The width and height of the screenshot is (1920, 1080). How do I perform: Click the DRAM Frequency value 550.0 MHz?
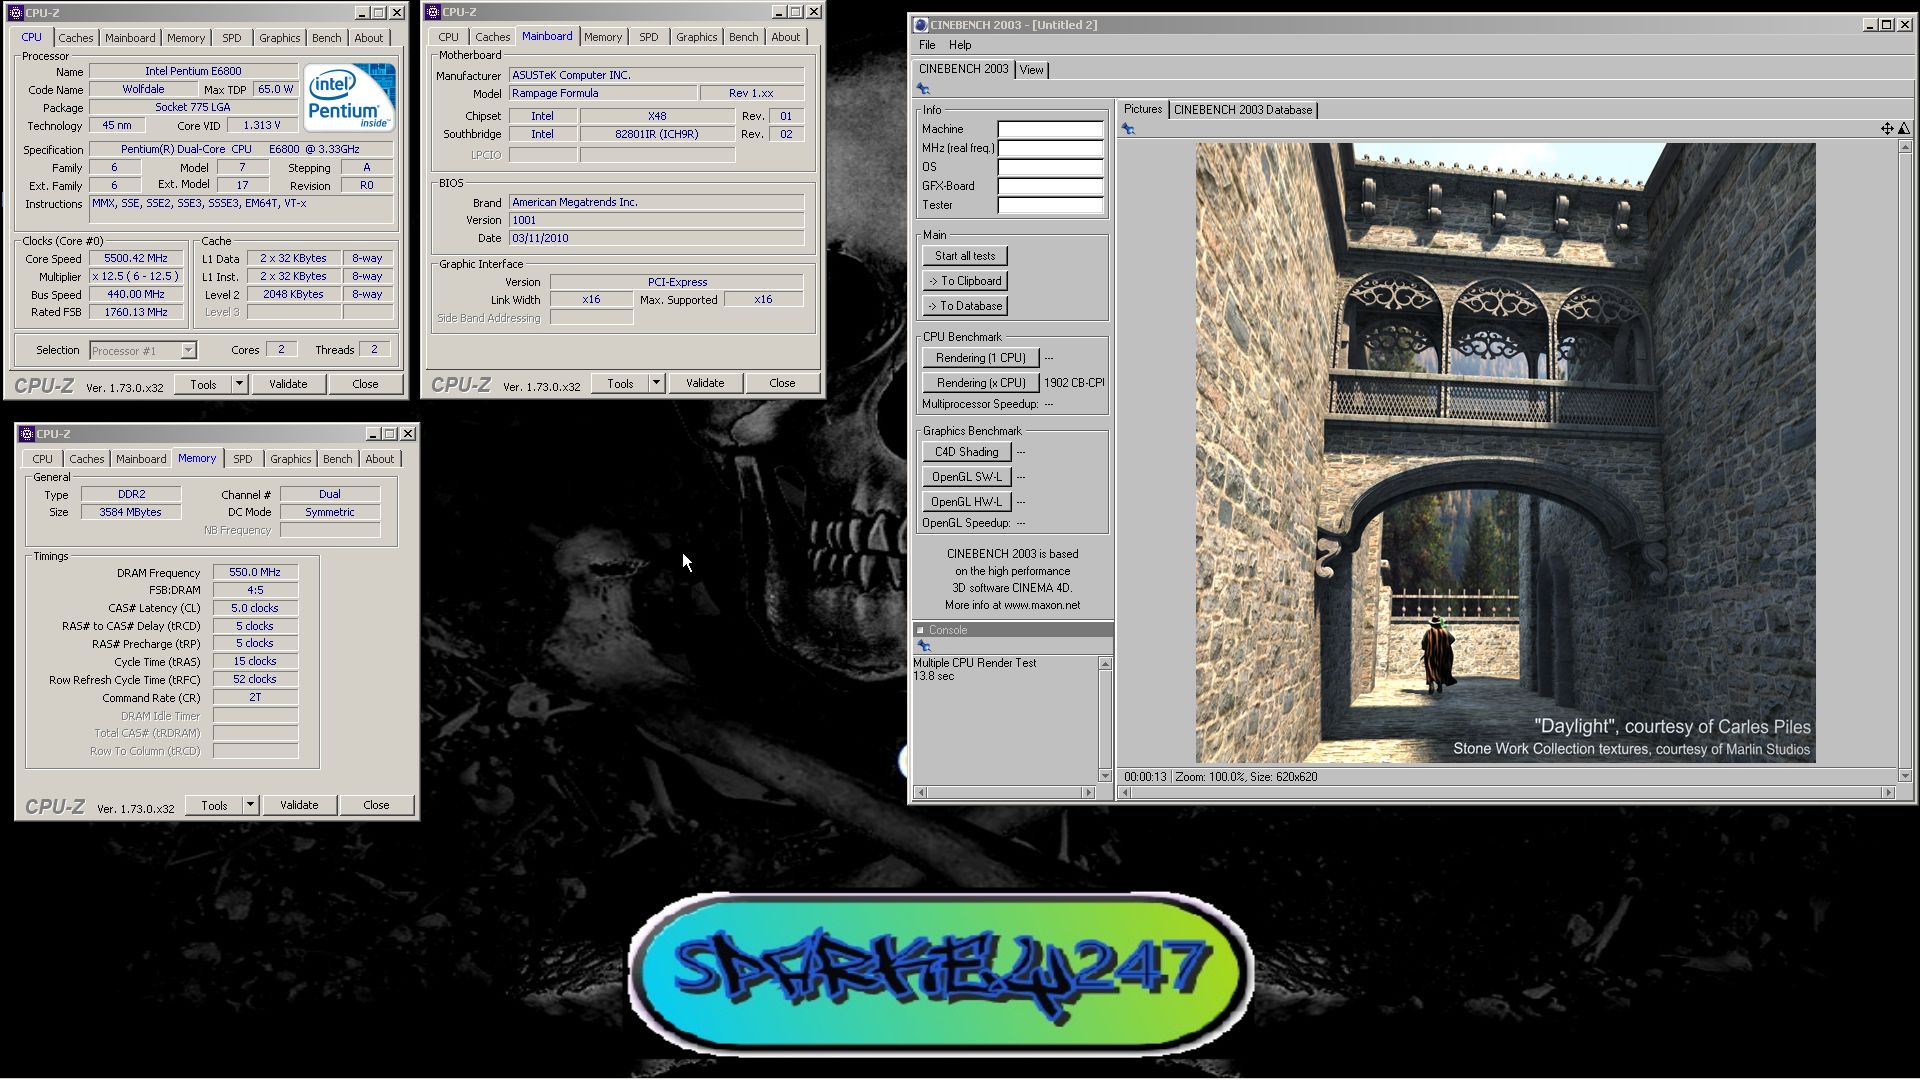pos(255,572)
